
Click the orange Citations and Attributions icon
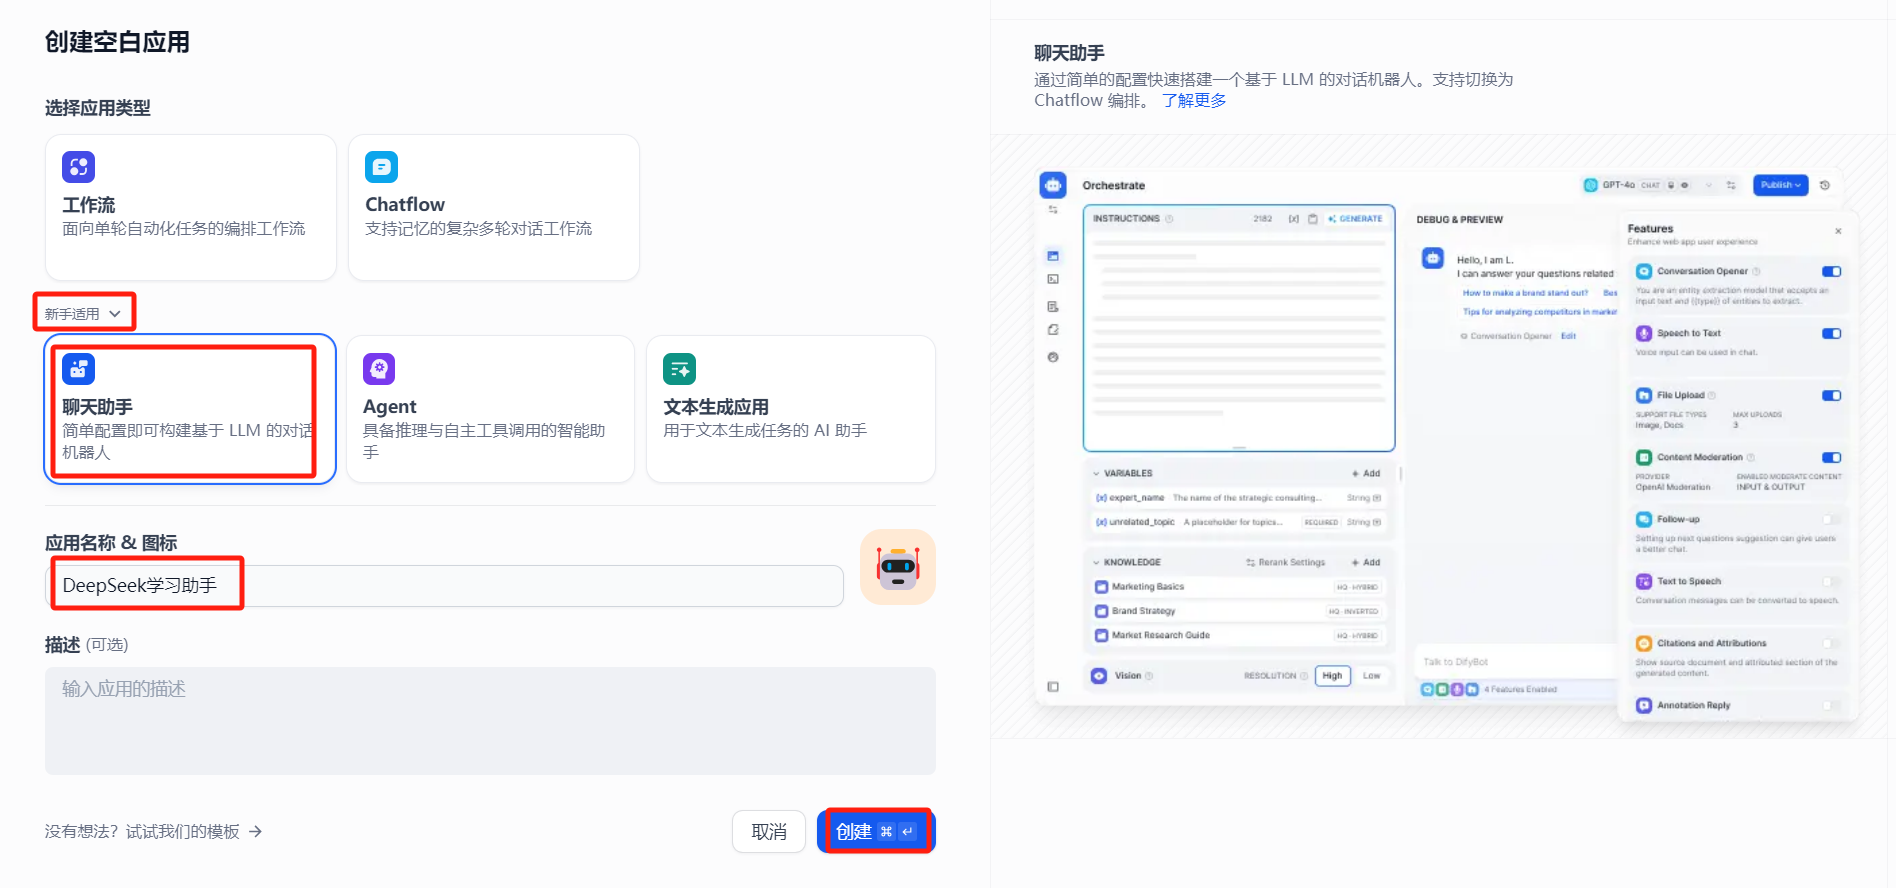(1644, 644)
